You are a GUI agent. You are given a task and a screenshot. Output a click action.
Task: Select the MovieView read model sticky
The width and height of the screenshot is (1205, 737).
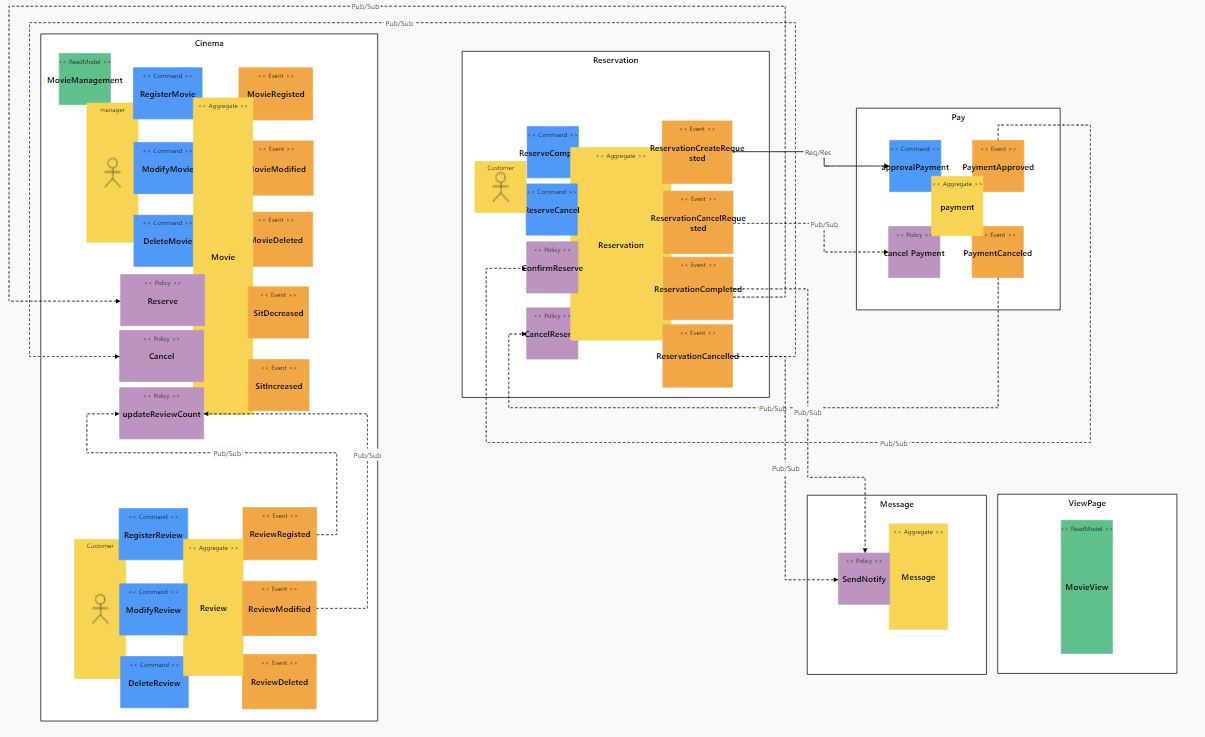pyautogui.click(x=1087, y=586)
